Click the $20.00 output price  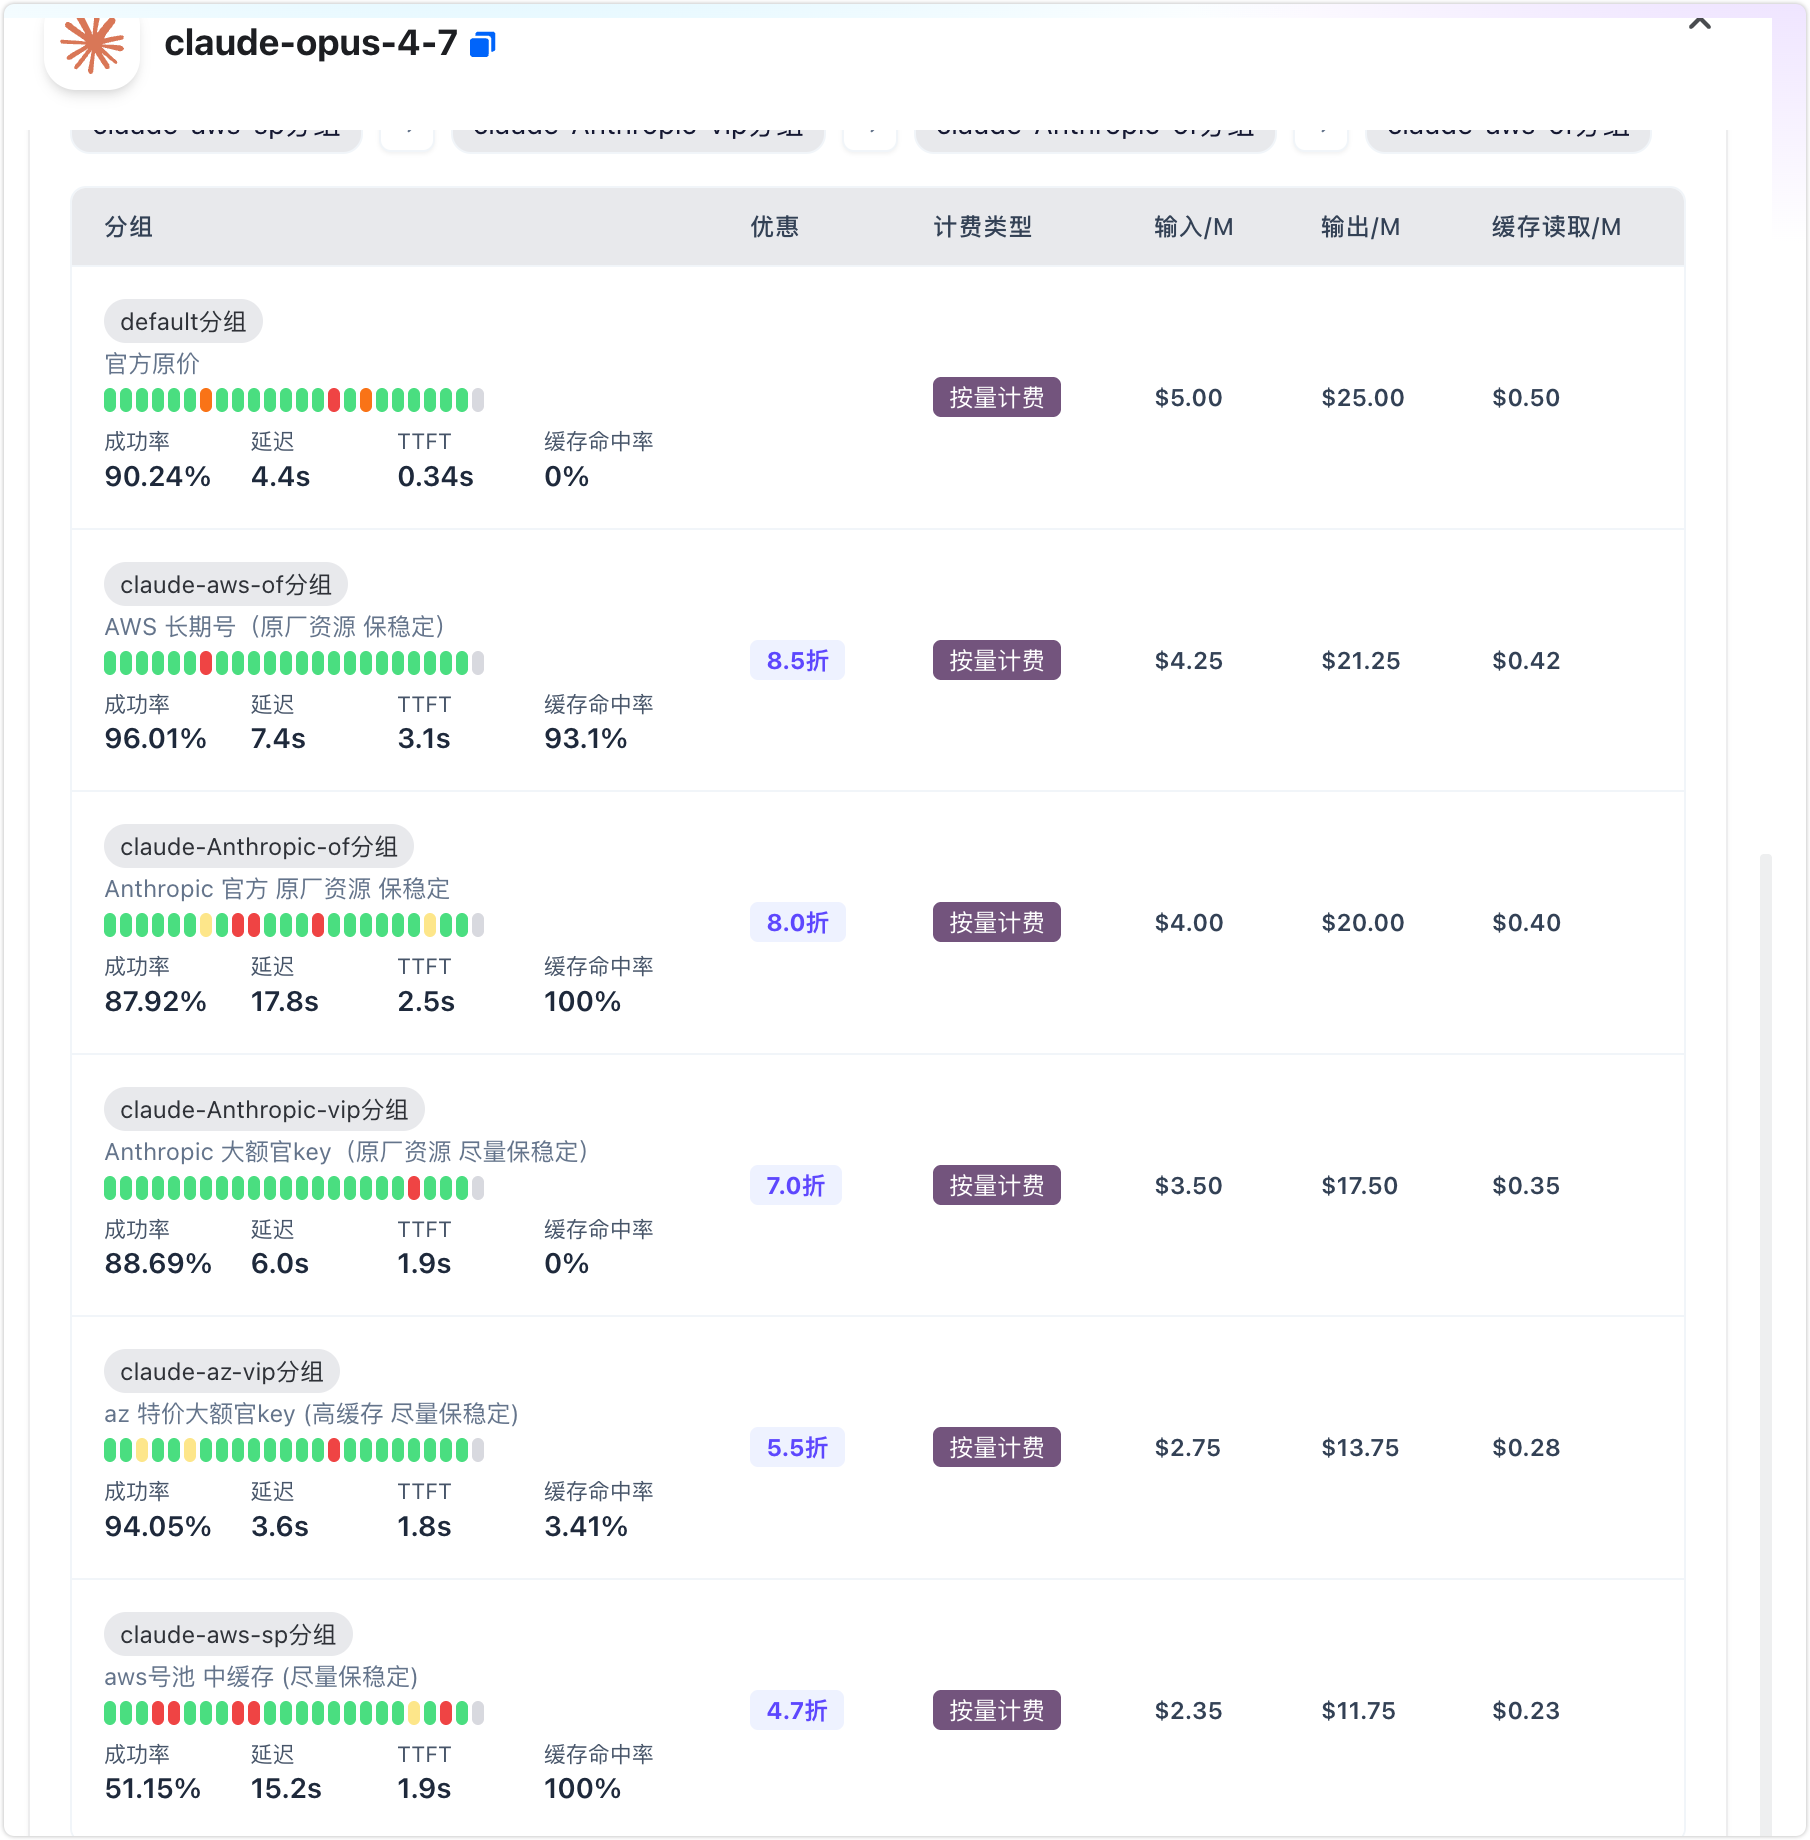click(x=1362, y=922)
